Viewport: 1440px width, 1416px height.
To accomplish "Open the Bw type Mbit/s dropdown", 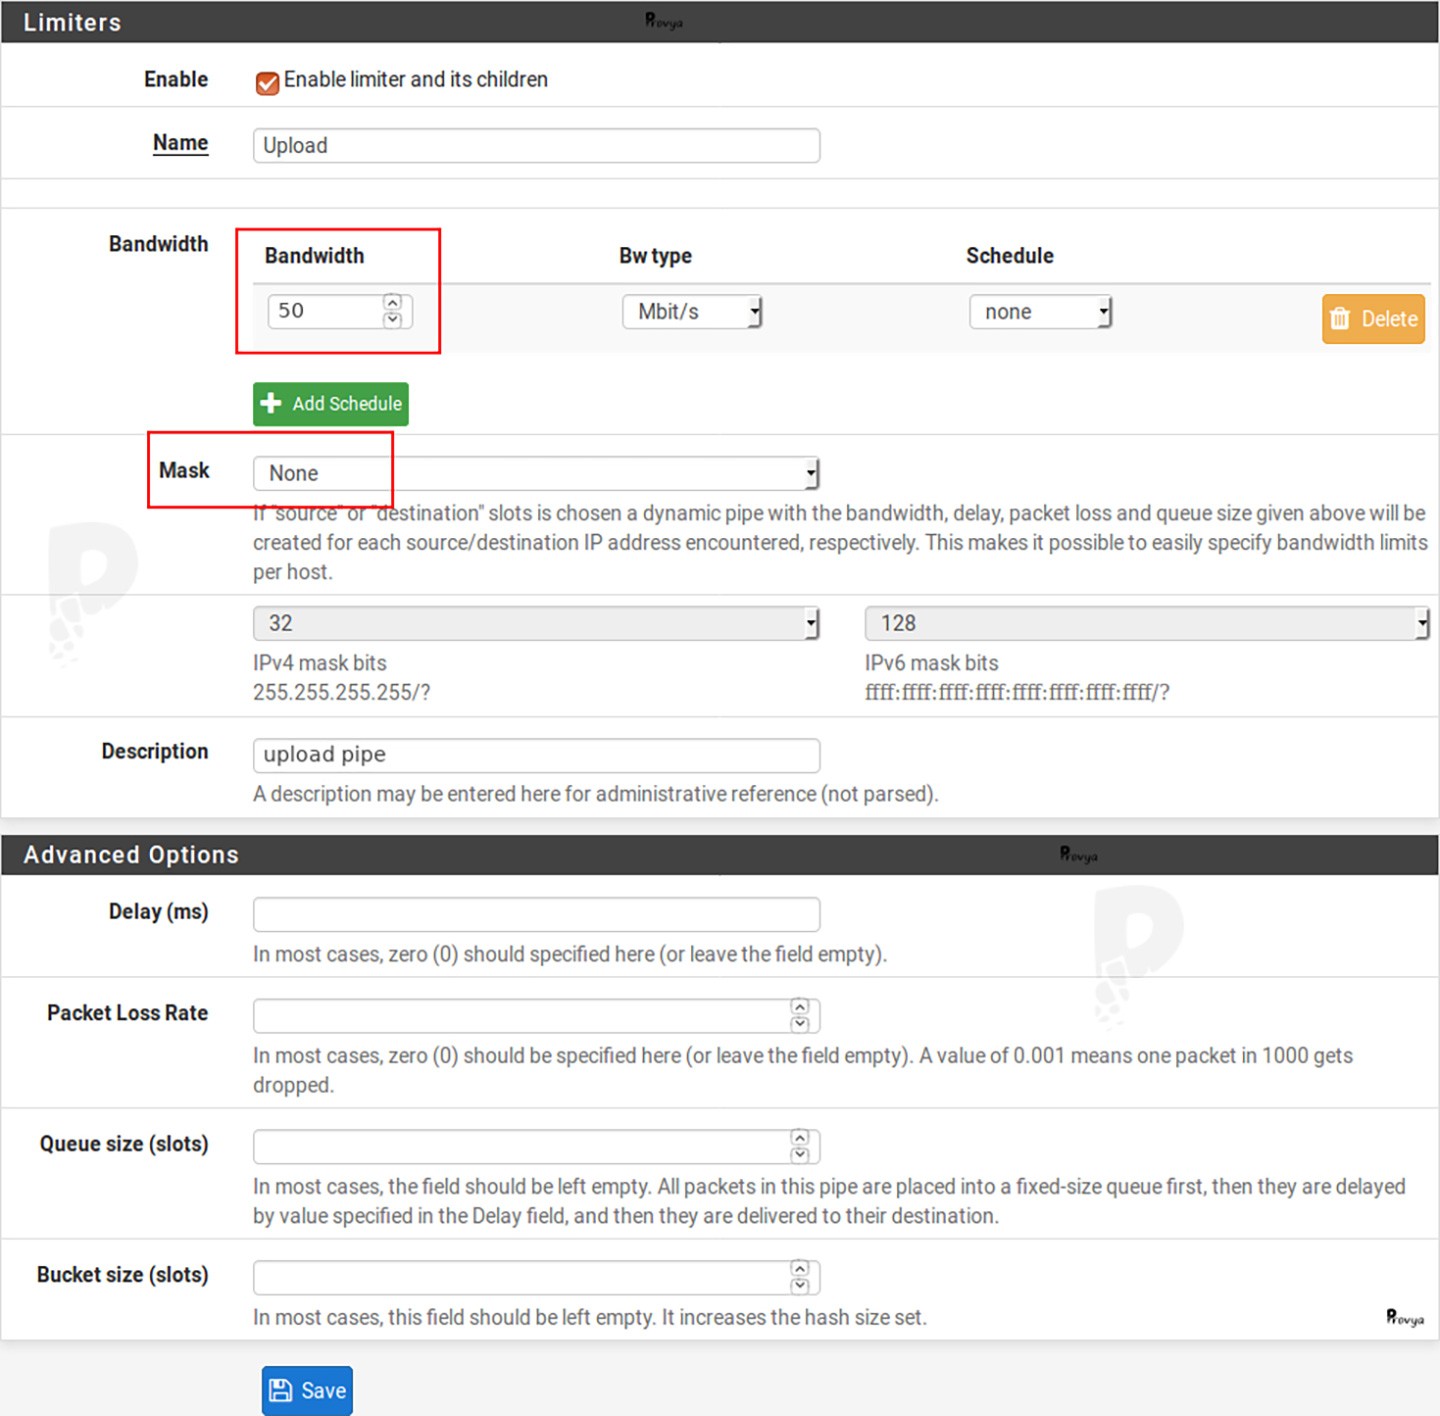I will [x=691, y=312].
